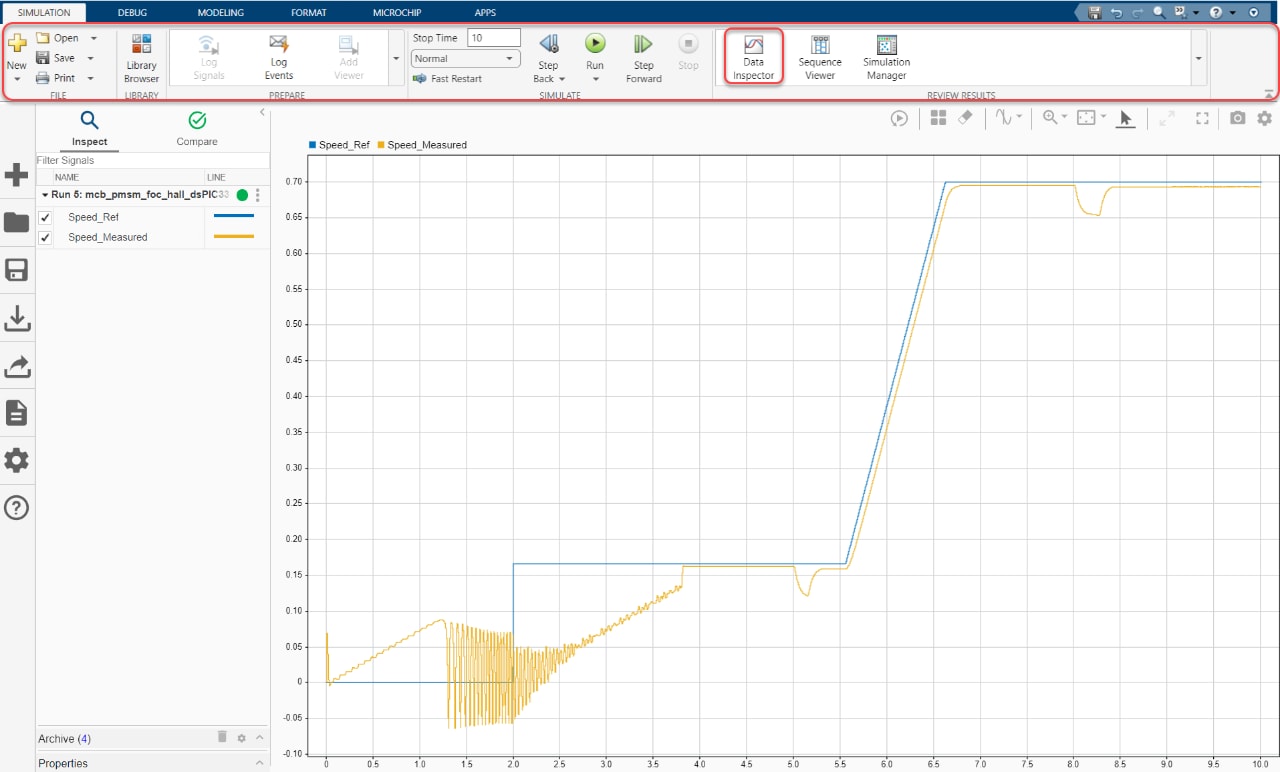Expand the Save dropdown arrow

[x=91, y=58]
